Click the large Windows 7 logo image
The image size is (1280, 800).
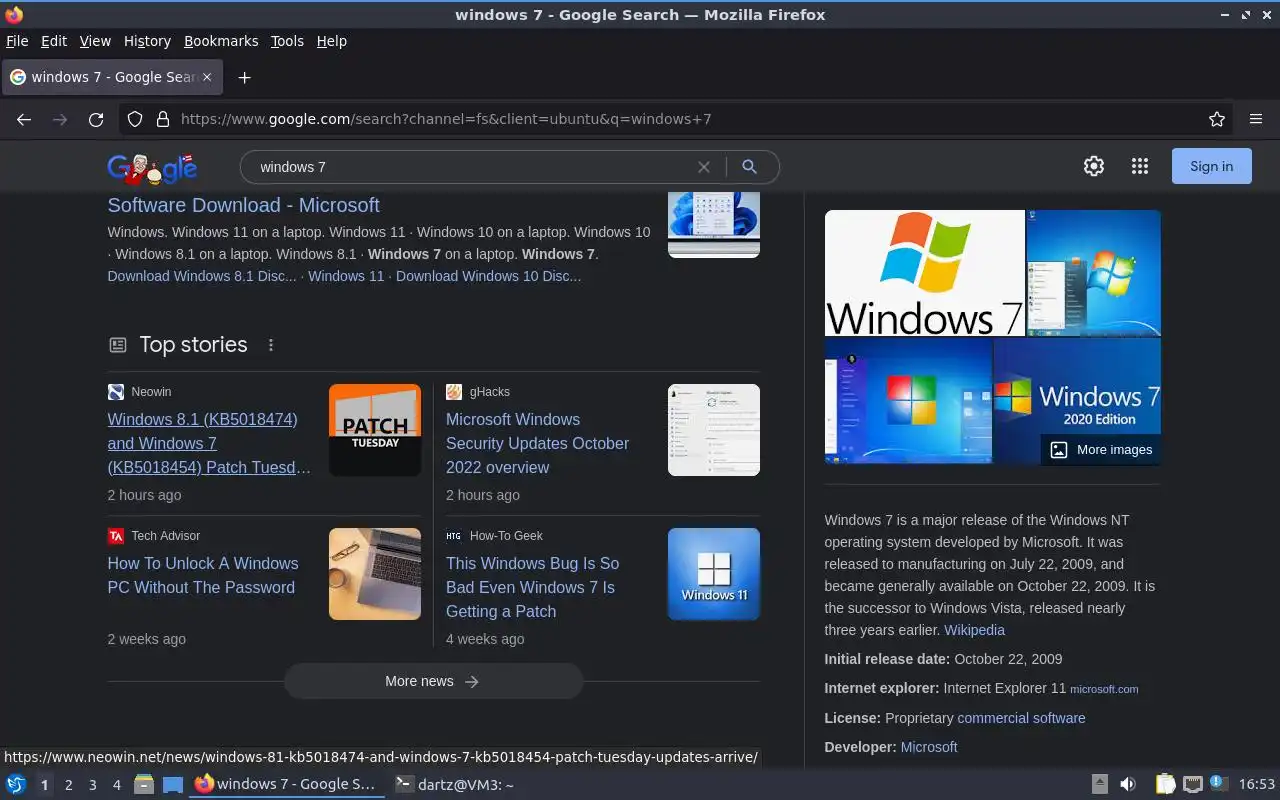(925, 273)
